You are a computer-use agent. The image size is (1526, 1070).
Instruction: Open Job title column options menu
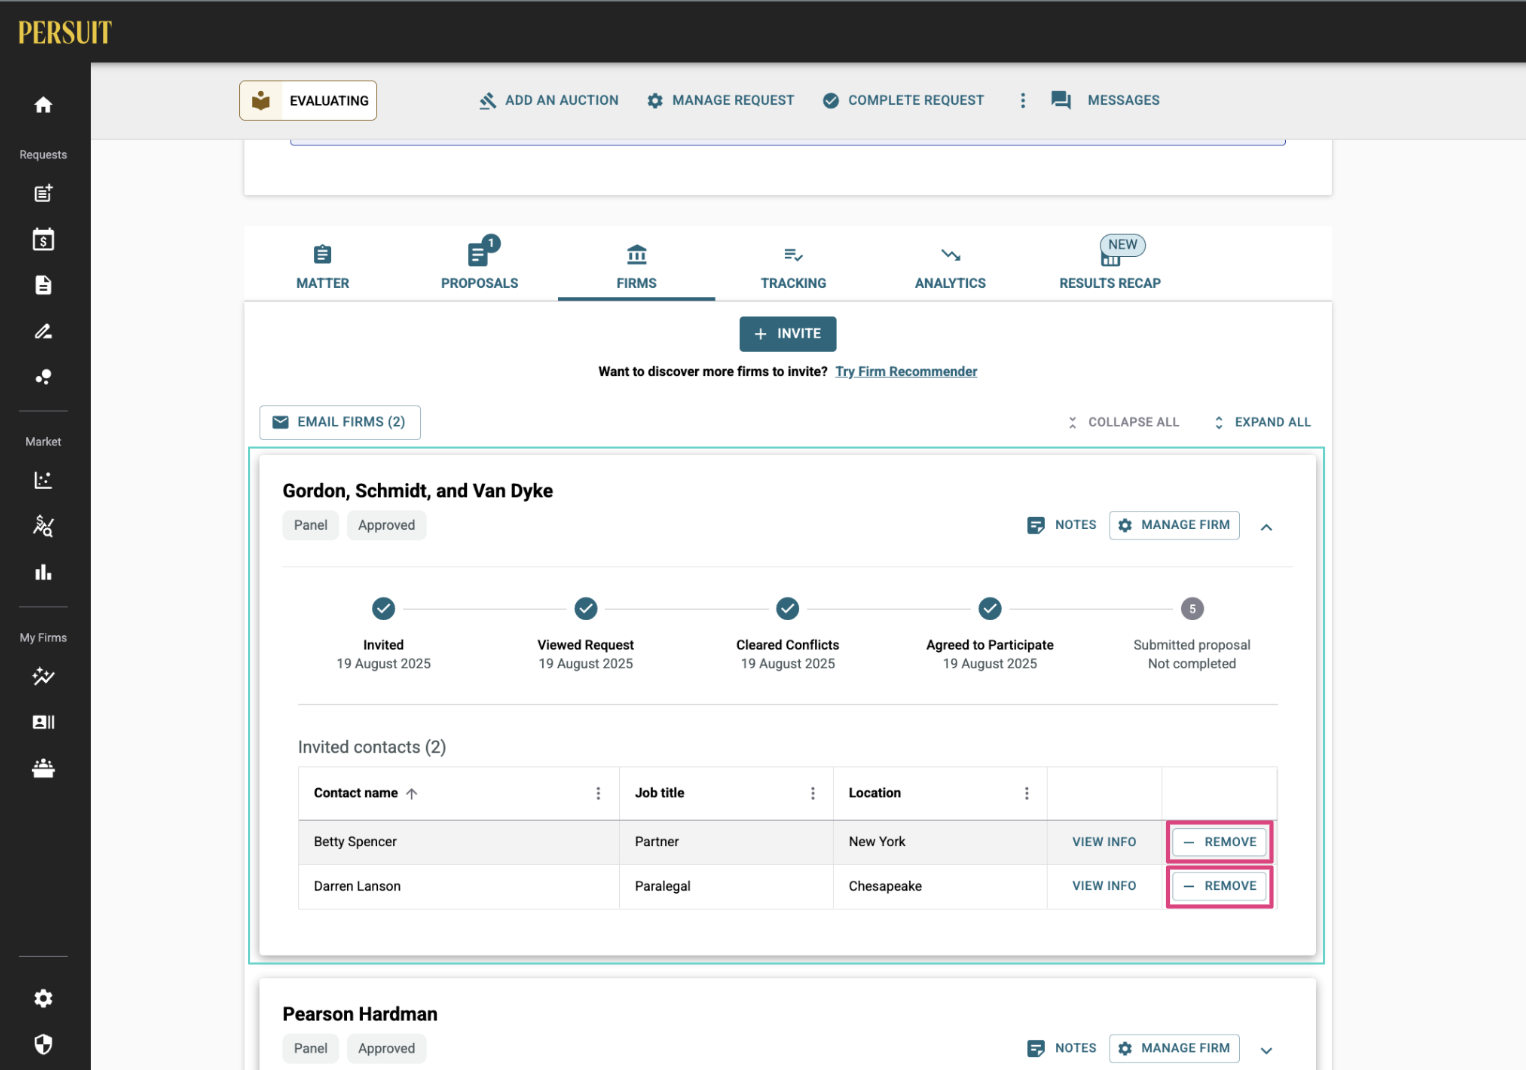click(812, 793)
